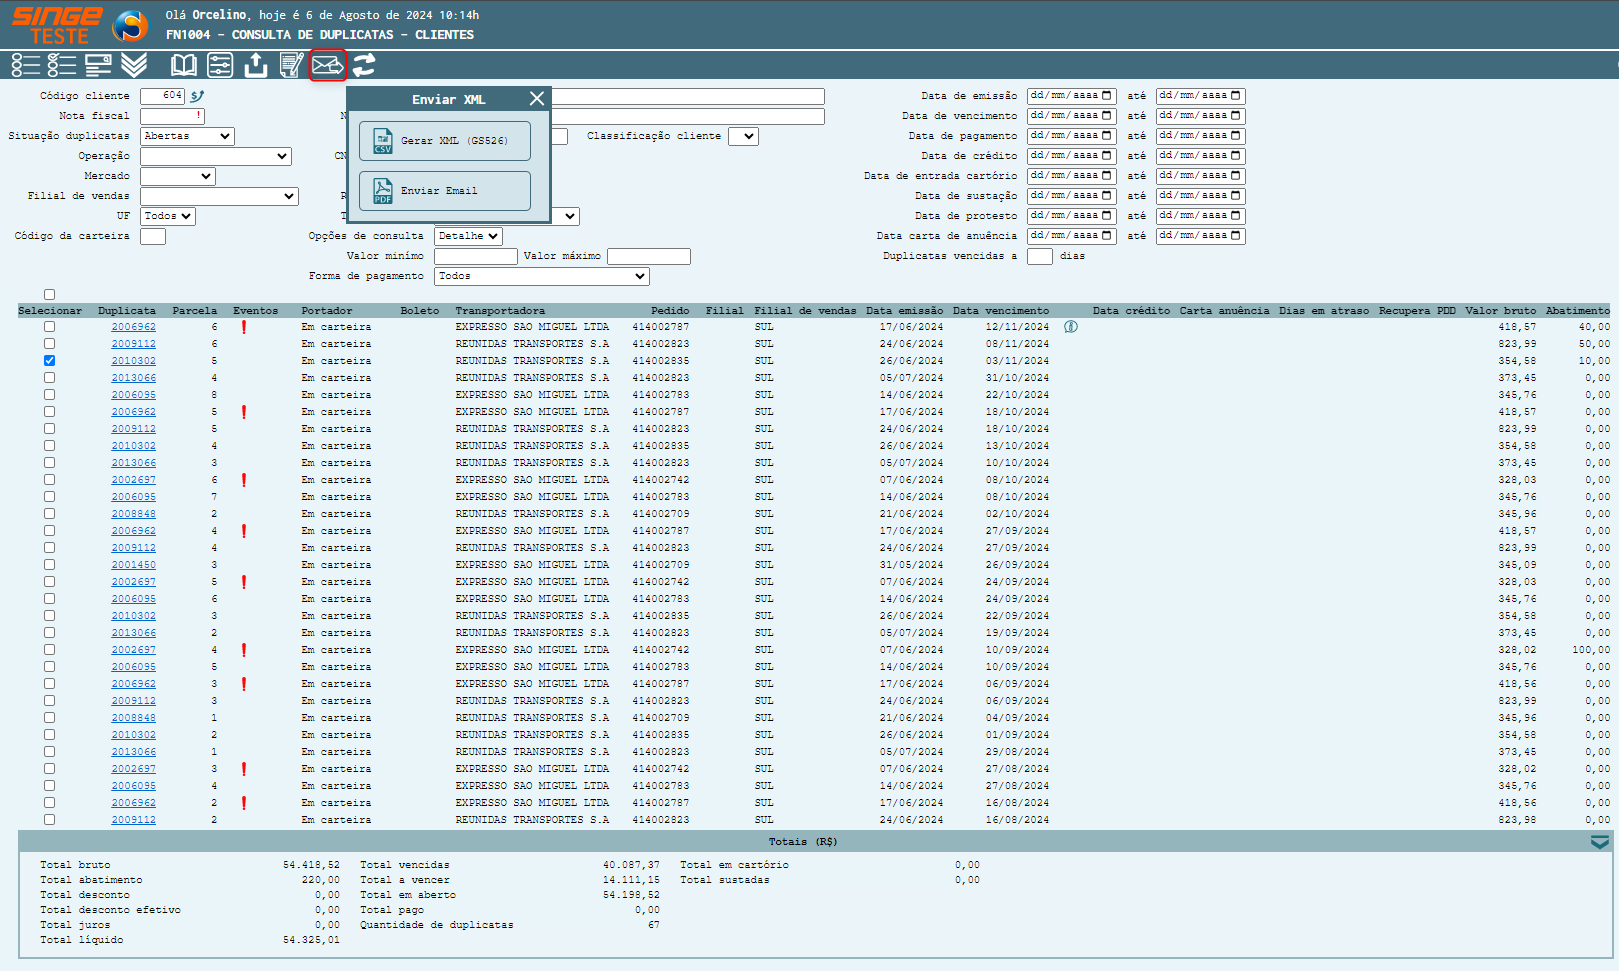
Task: Open duplicata link 2006962 parcela 6
Action: [x=133, y=327]
